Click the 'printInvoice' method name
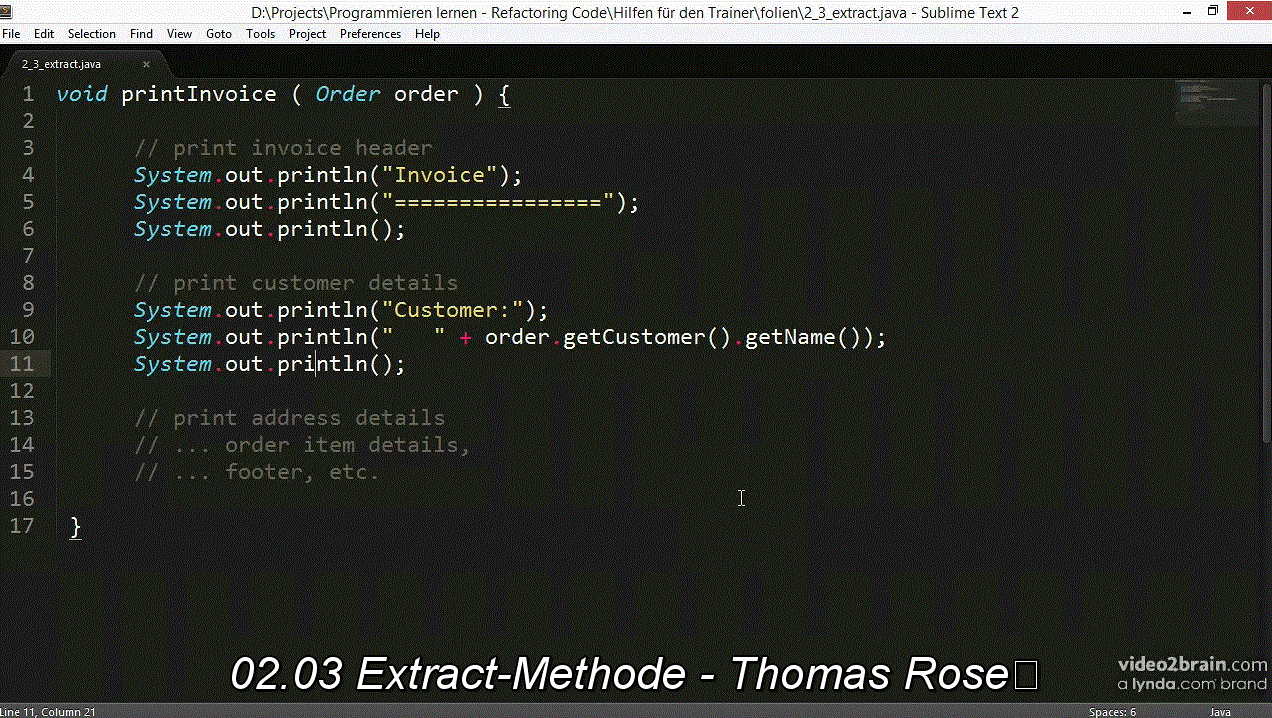 [x=199, y=94]
